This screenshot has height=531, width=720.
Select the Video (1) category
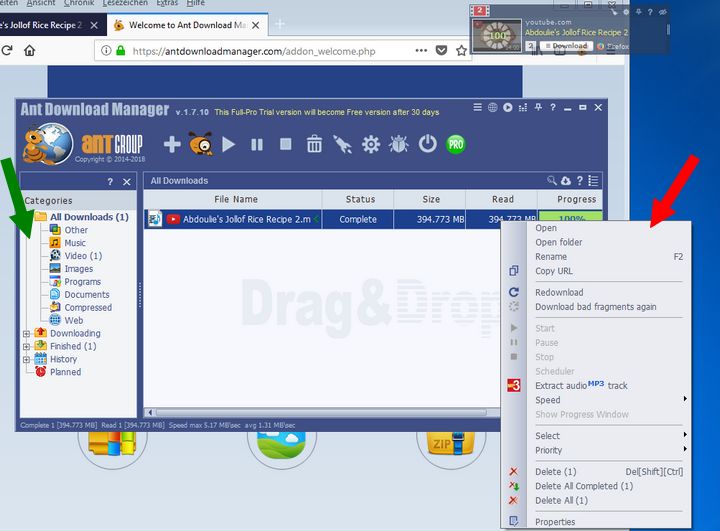pyautogui.click(x=83, y=255)
